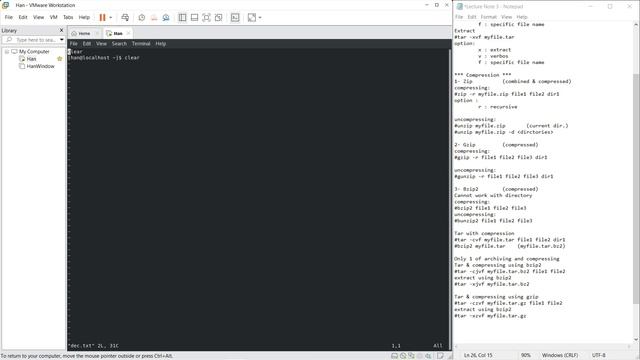Open the Terminal menu in guest
The image size is (640, 360).
(x=141, y=44)
